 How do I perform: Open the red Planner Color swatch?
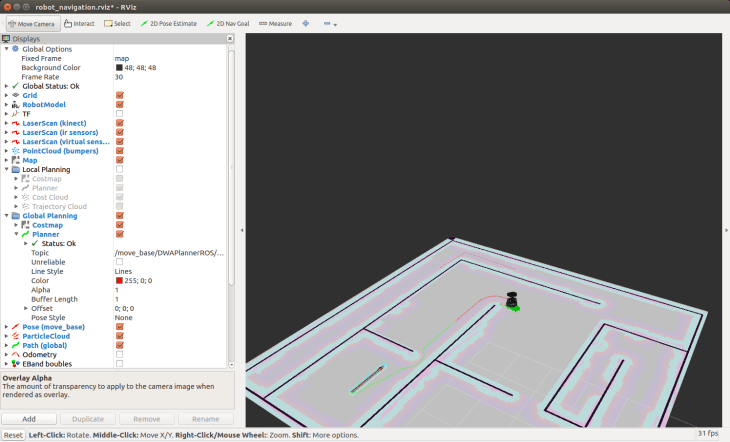tap(119, 280)
